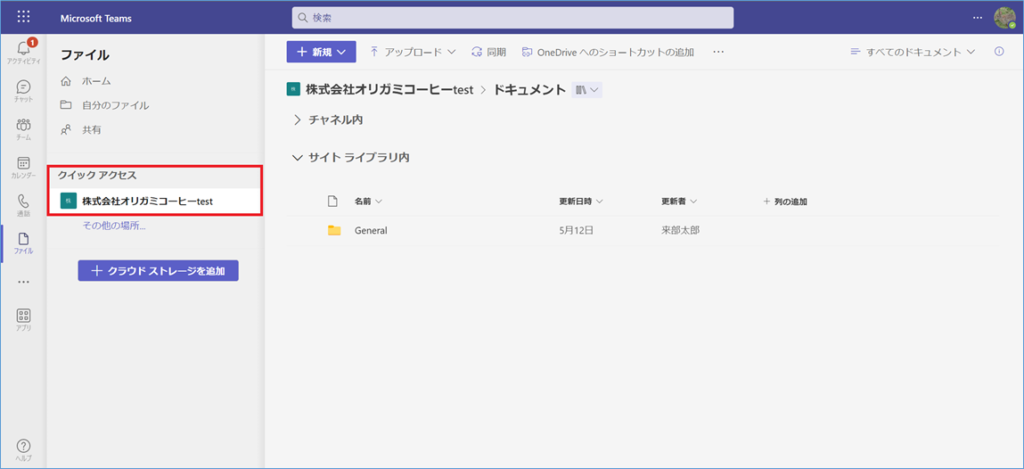
Task: Click the information pane icon at top right
Action: 999,52
